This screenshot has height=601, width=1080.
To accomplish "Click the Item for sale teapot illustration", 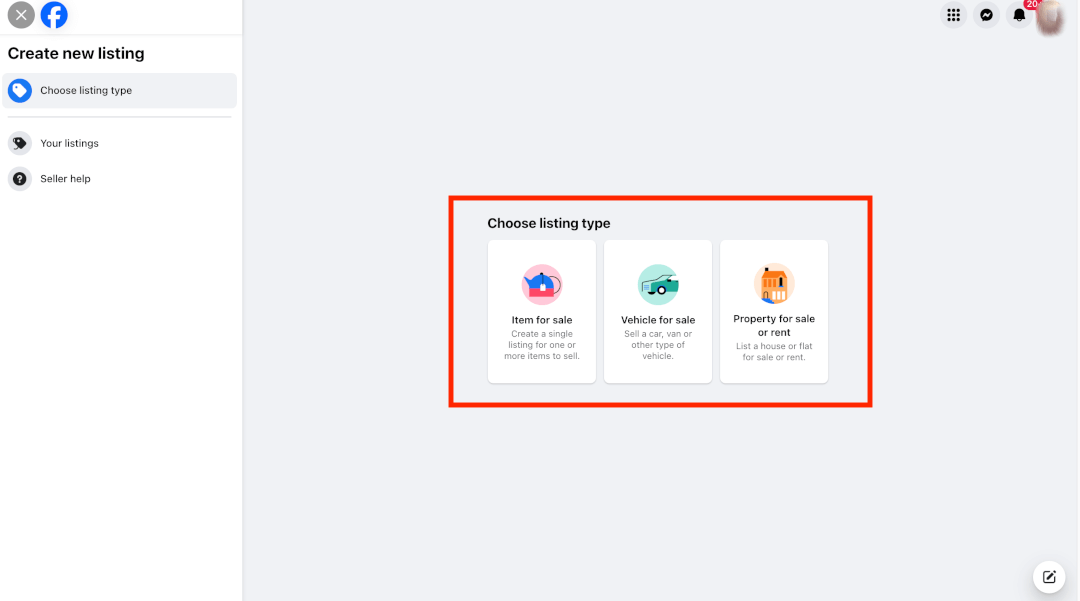I will [542, 284].
